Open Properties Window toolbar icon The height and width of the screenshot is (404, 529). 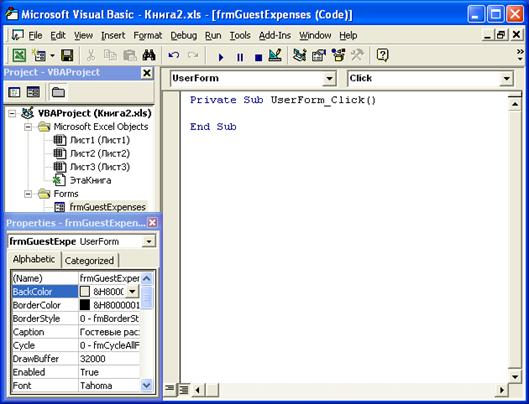tap(319, 55)
